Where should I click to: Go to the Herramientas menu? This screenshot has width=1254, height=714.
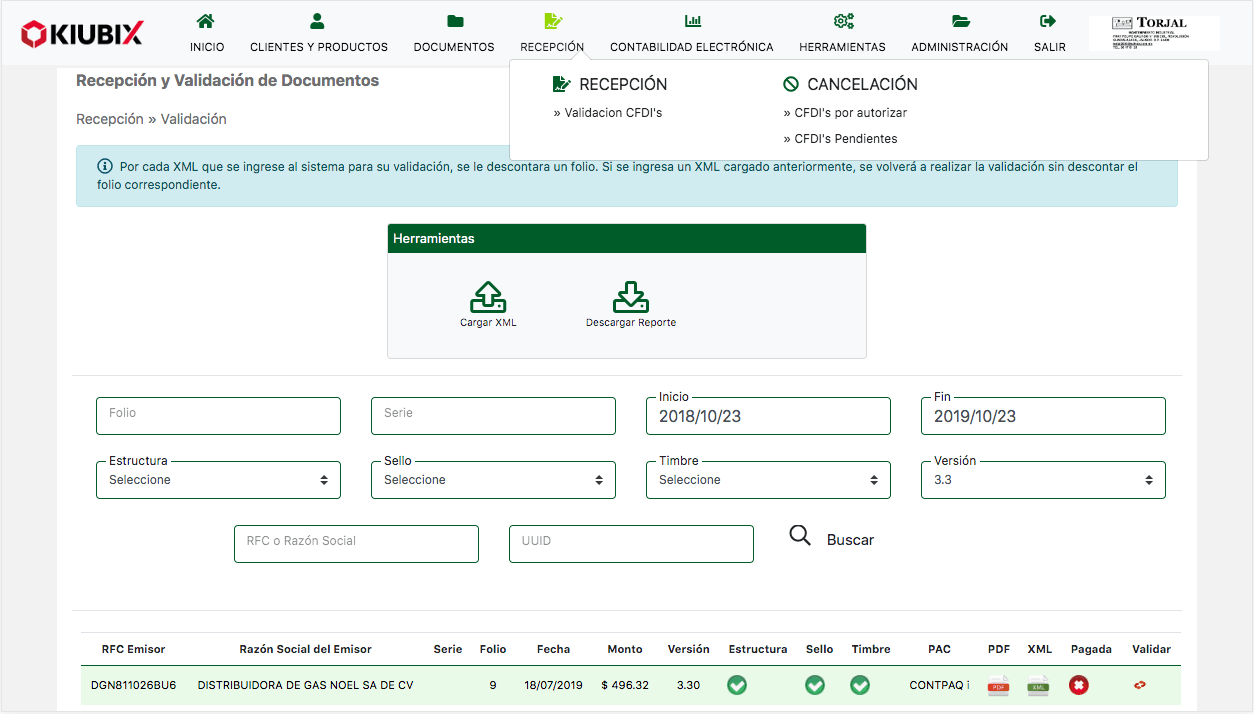point(842,34)
